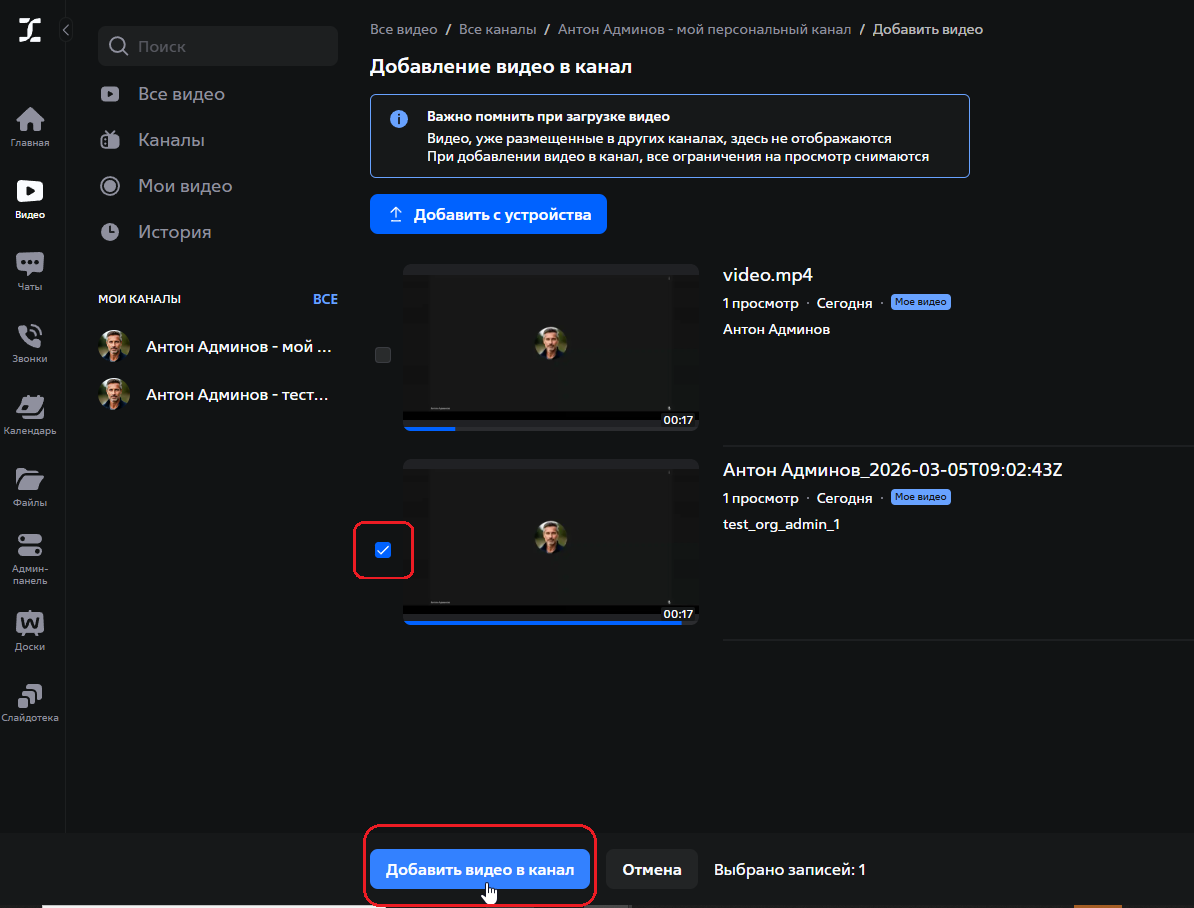This screenshot has height=908, width=1194.
Task: Check the checkbox next to video.mp4
Action: click(x=382, y=354)
